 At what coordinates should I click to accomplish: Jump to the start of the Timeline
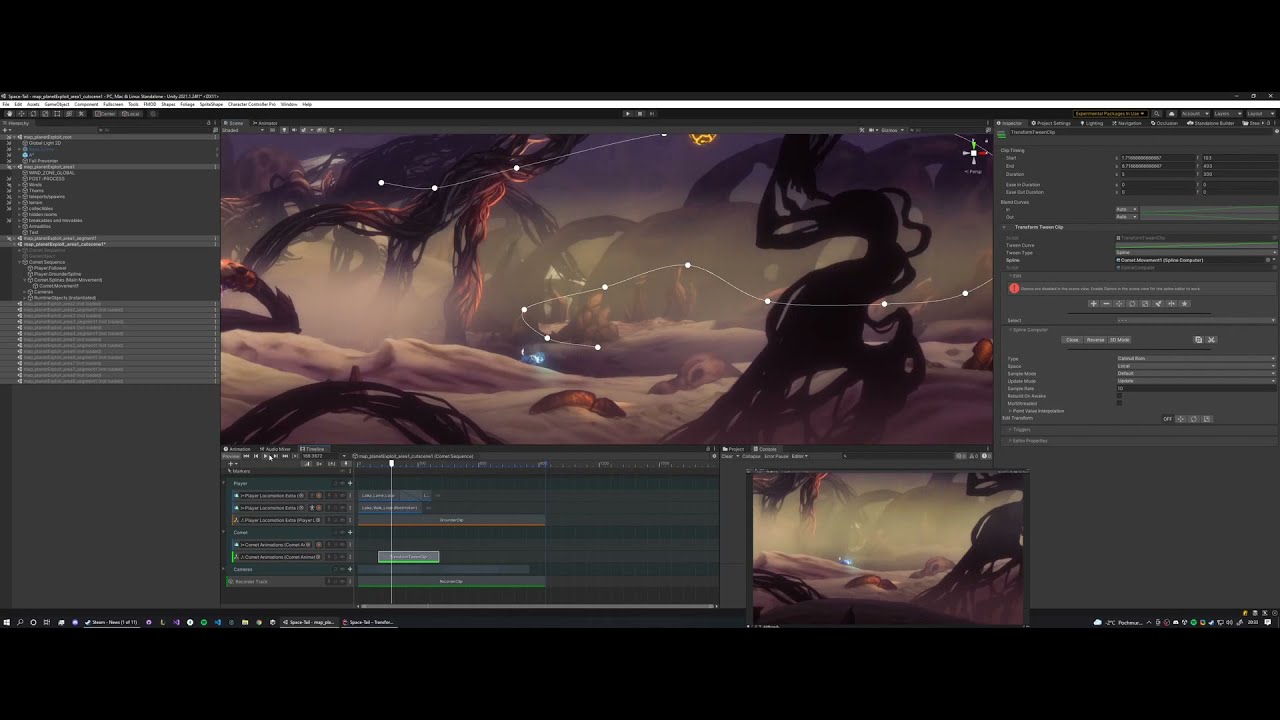coord(246,456)
